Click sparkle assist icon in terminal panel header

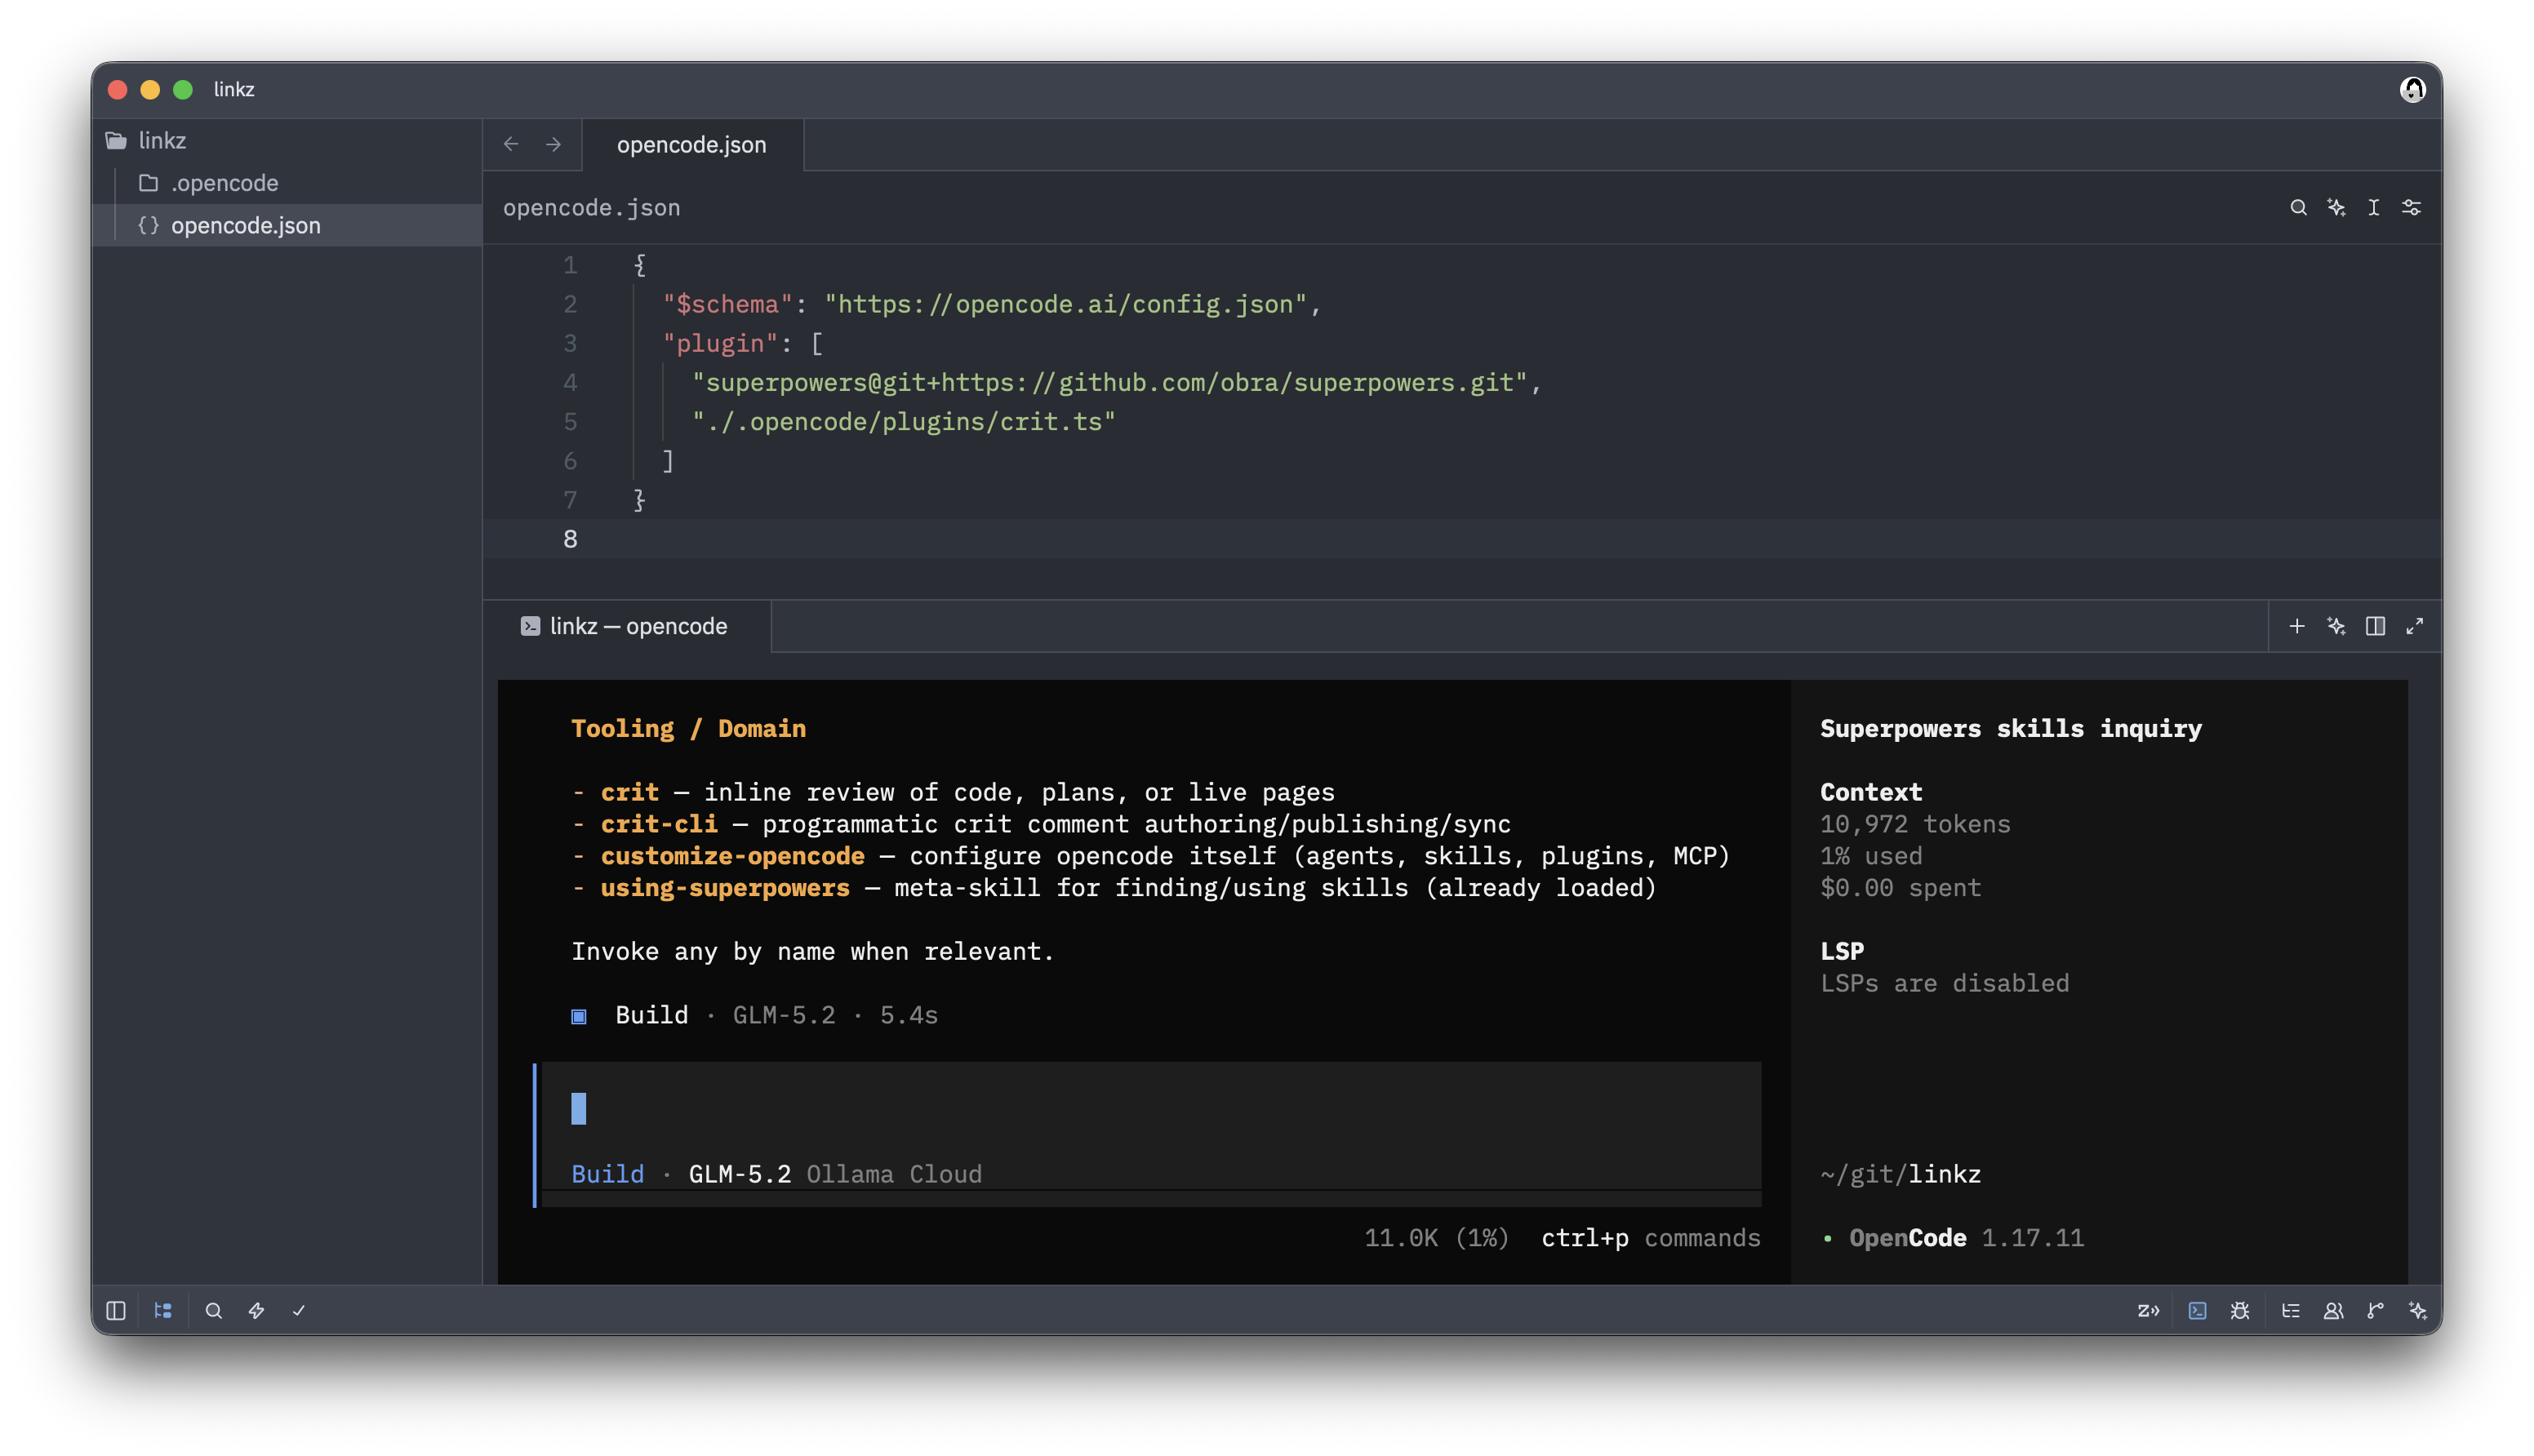[x=2336, y=626]
